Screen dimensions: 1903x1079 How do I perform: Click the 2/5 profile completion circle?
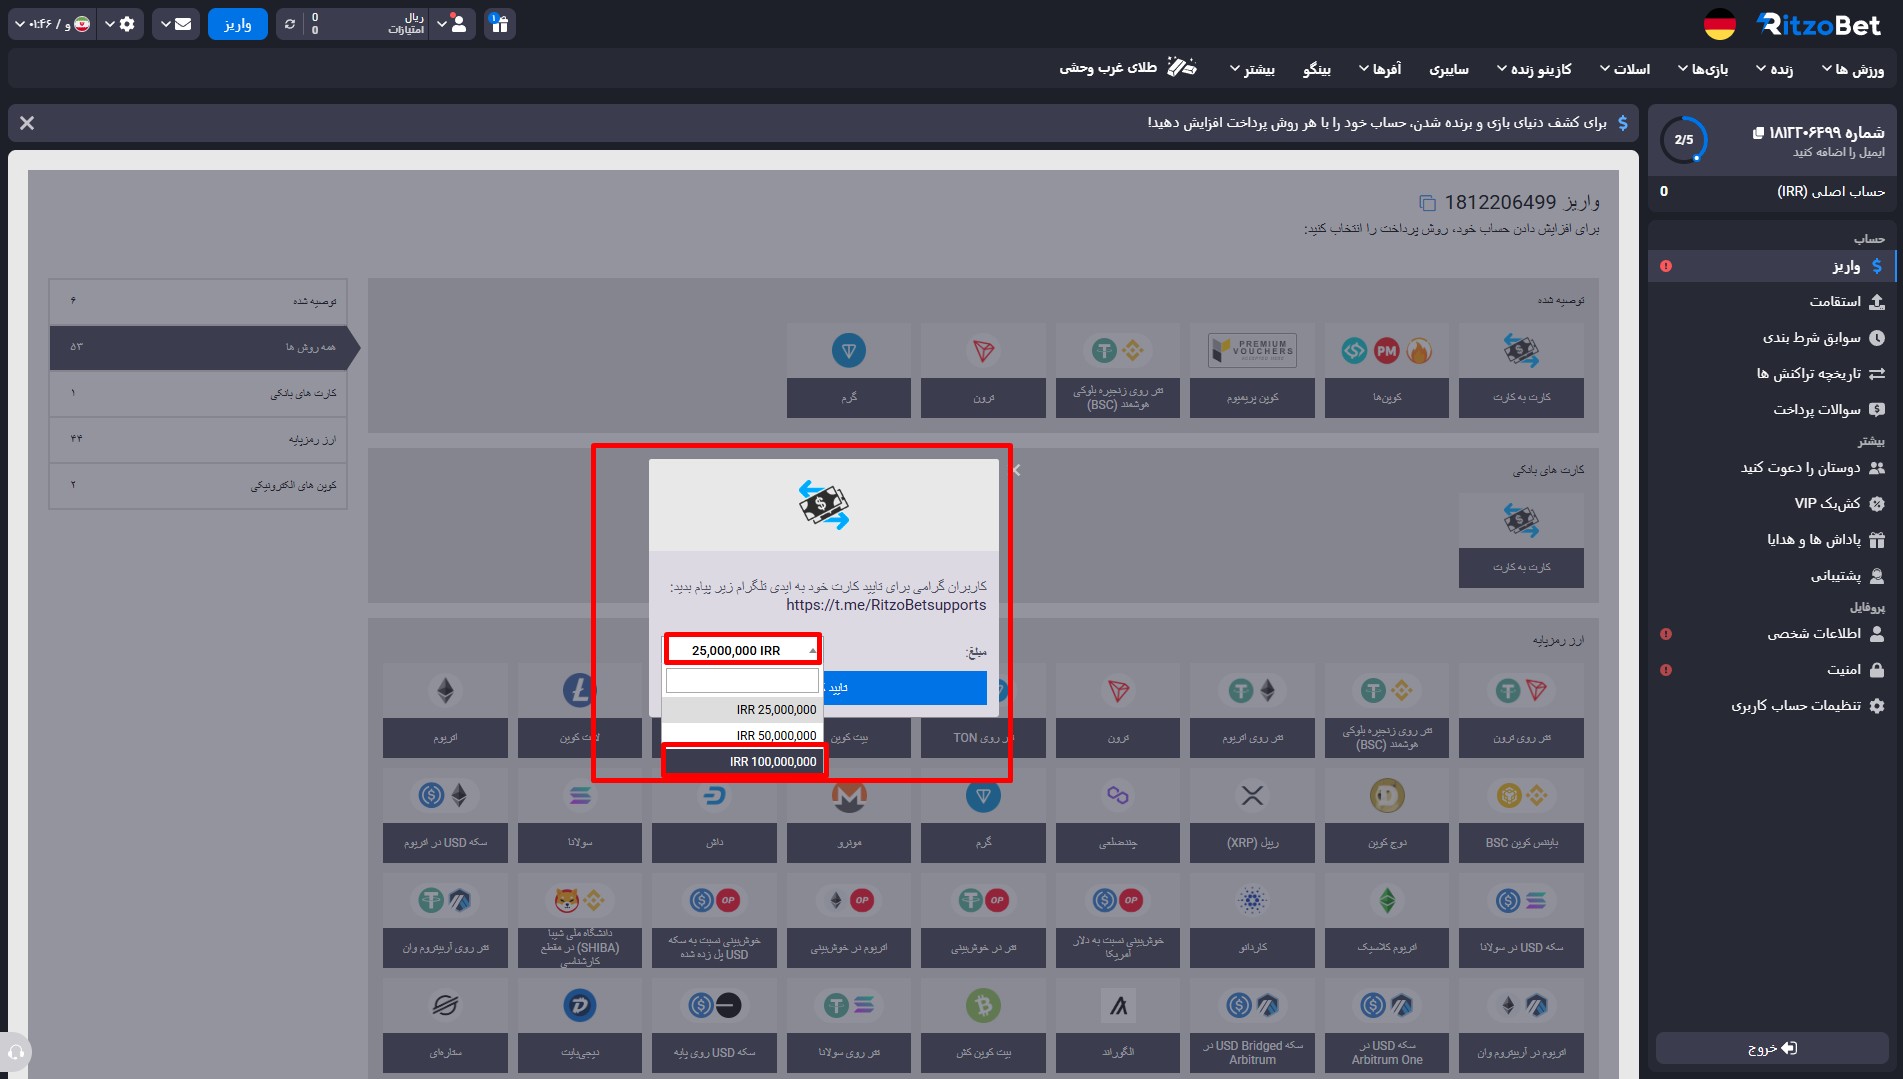(x=1684, y=140)
